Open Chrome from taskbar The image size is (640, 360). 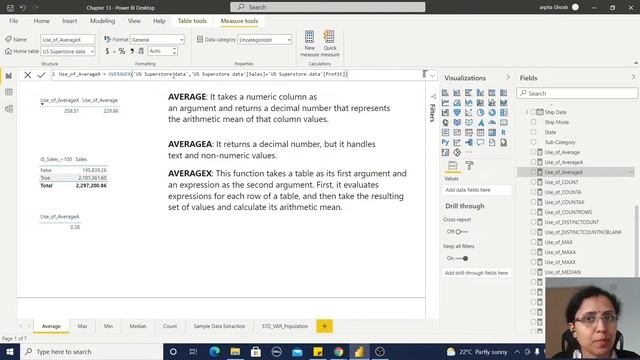[338, 351]
